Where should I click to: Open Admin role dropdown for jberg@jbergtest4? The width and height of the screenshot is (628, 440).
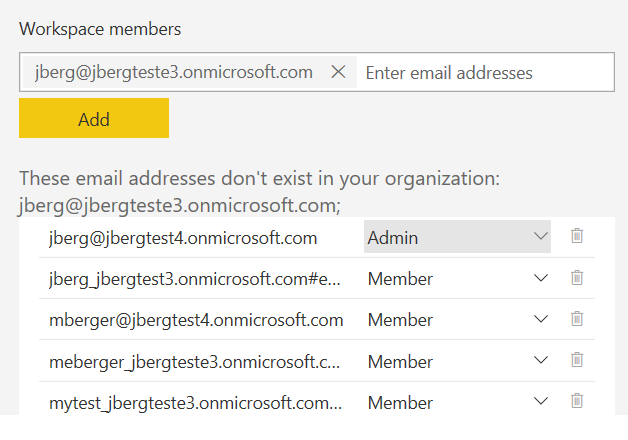457,237
